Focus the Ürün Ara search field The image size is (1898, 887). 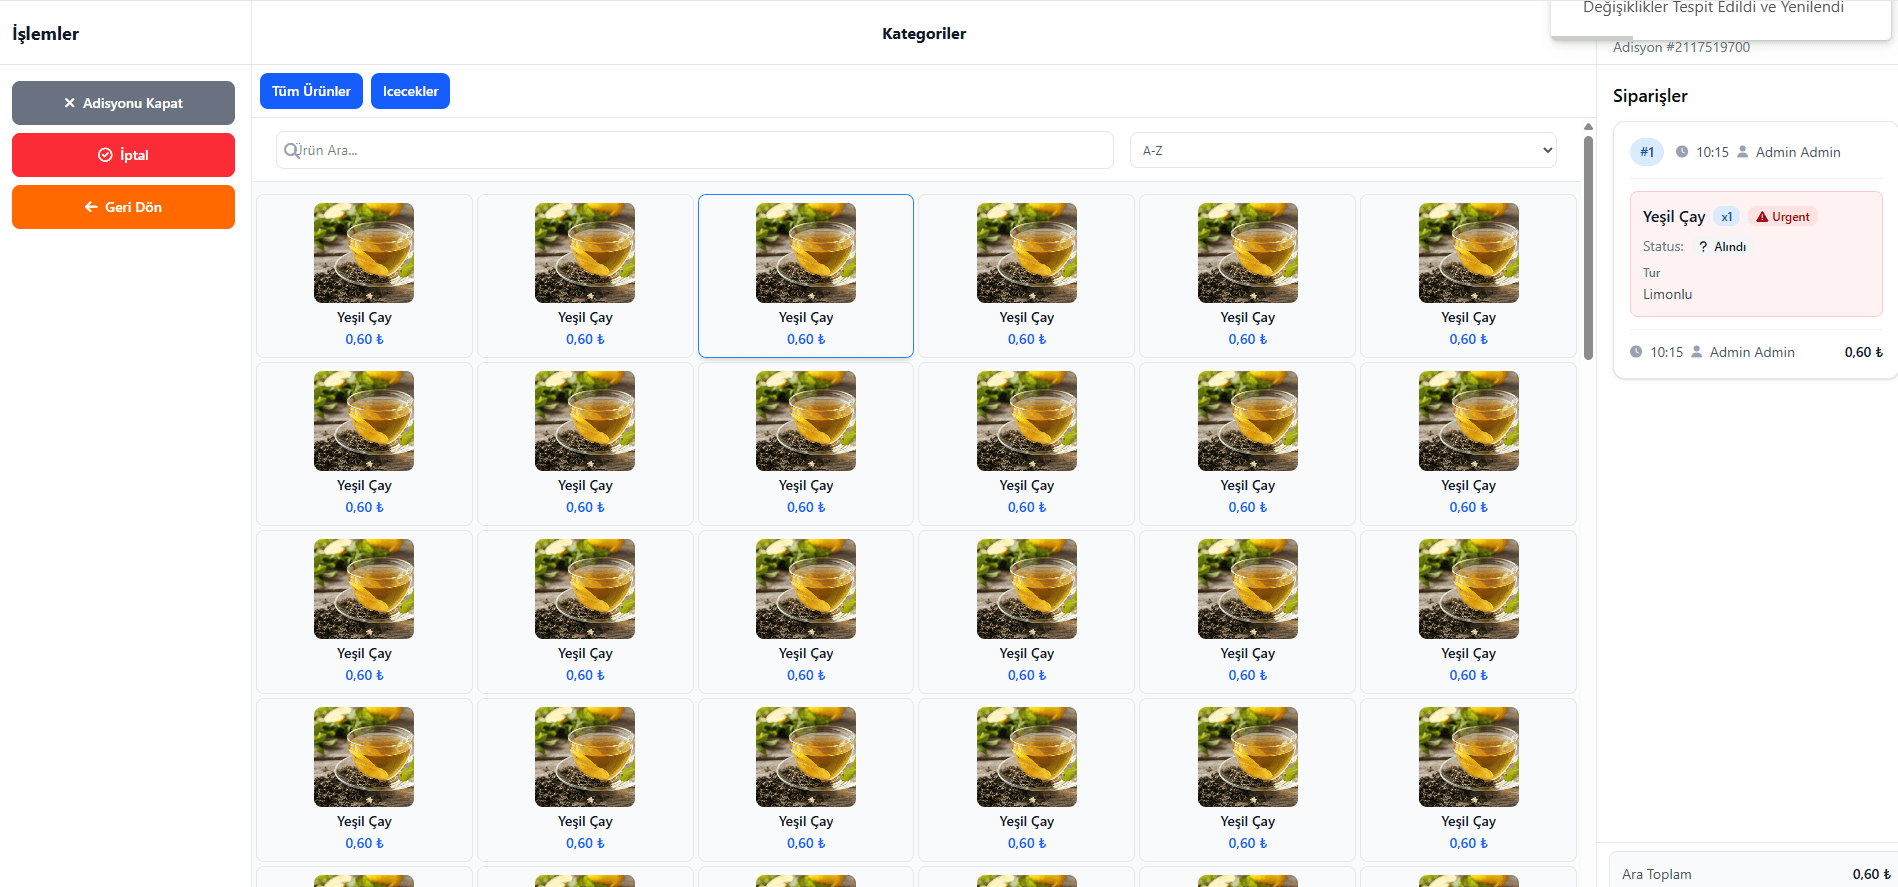point(695,150)
